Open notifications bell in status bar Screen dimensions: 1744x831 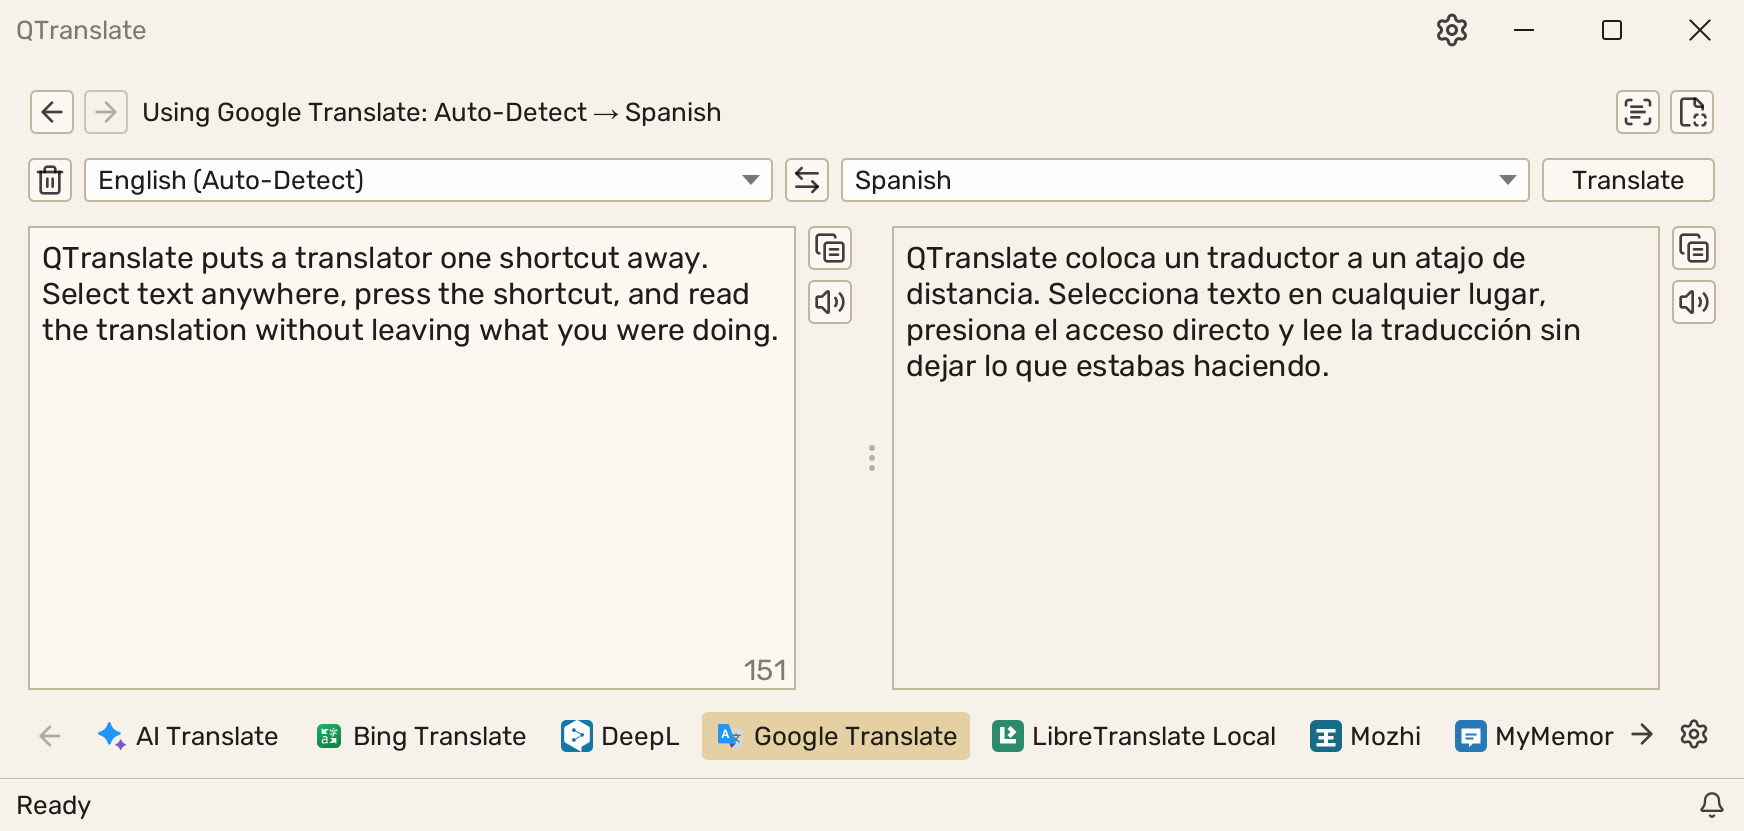click(1712, 805)
